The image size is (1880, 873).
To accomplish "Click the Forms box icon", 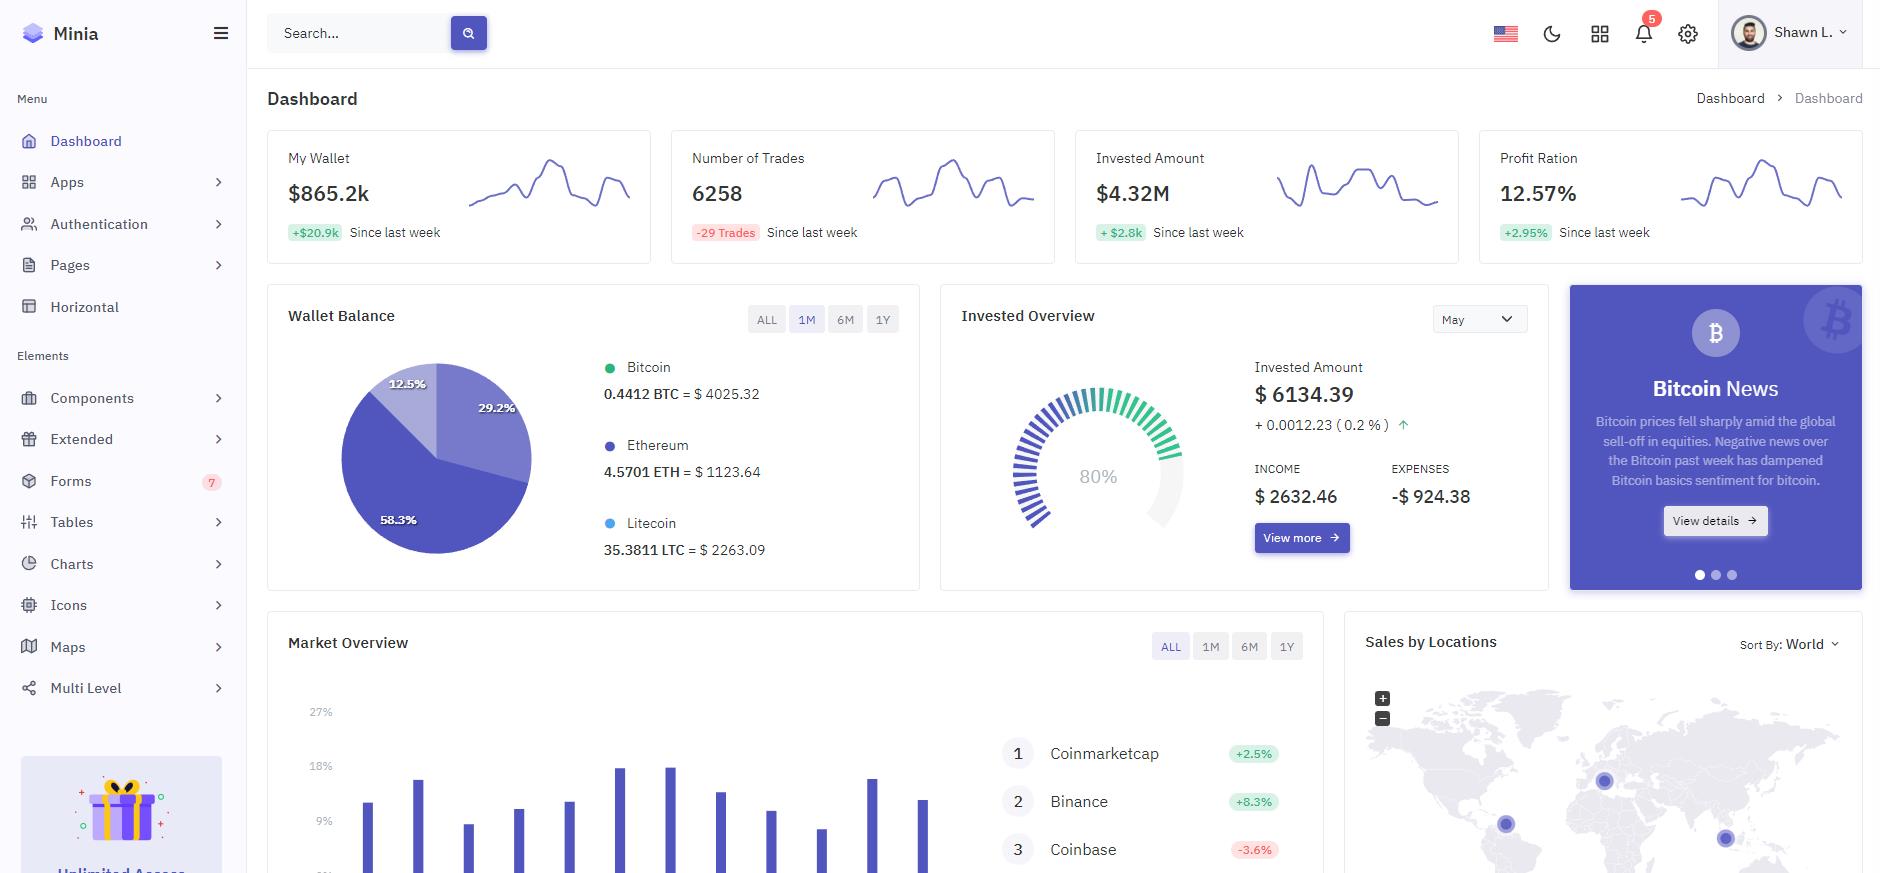I will [29, 481].
